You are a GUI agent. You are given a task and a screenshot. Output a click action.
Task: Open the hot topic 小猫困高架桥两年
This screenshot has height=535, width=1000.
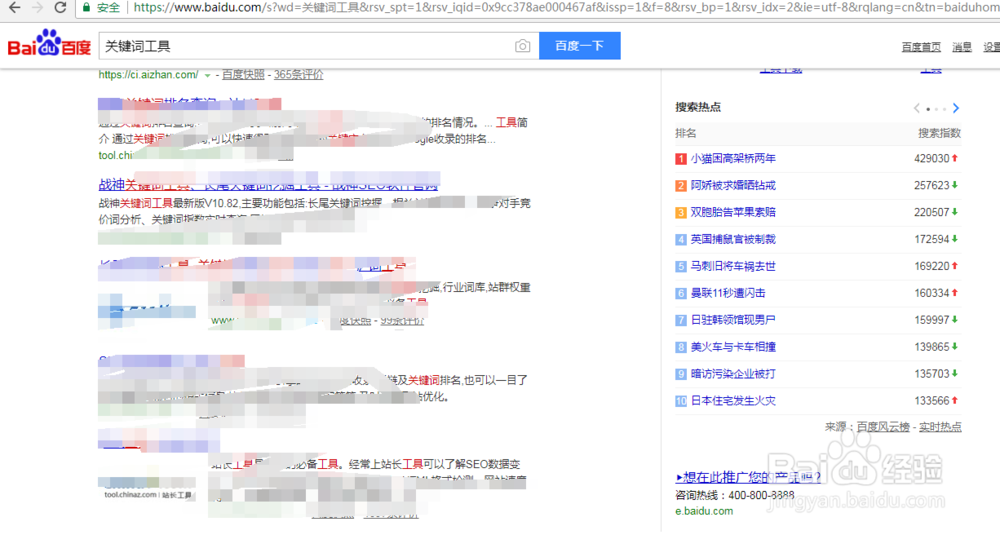click(733, 158)
